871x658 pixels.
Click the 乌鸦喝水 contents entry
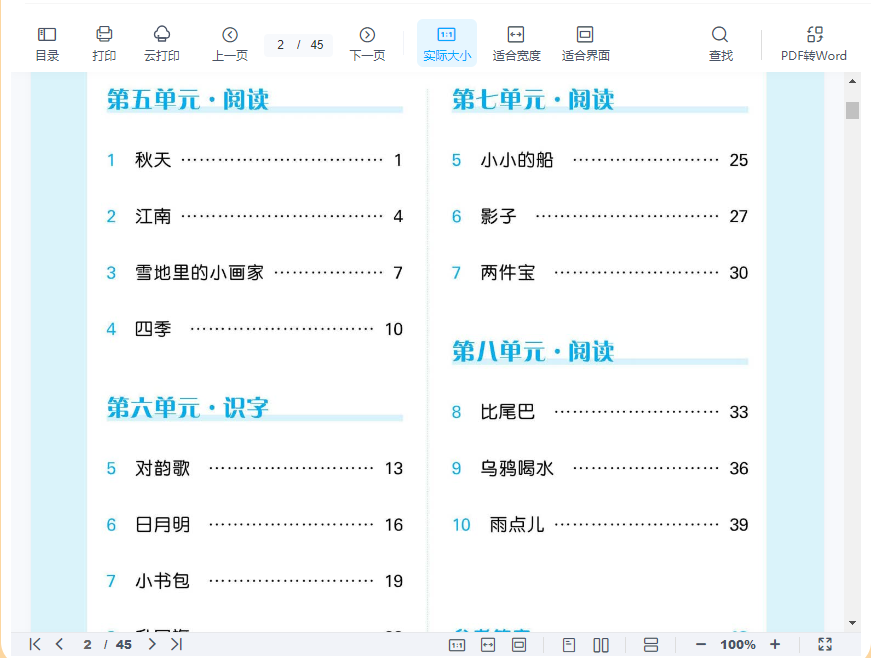coord(516,468)
